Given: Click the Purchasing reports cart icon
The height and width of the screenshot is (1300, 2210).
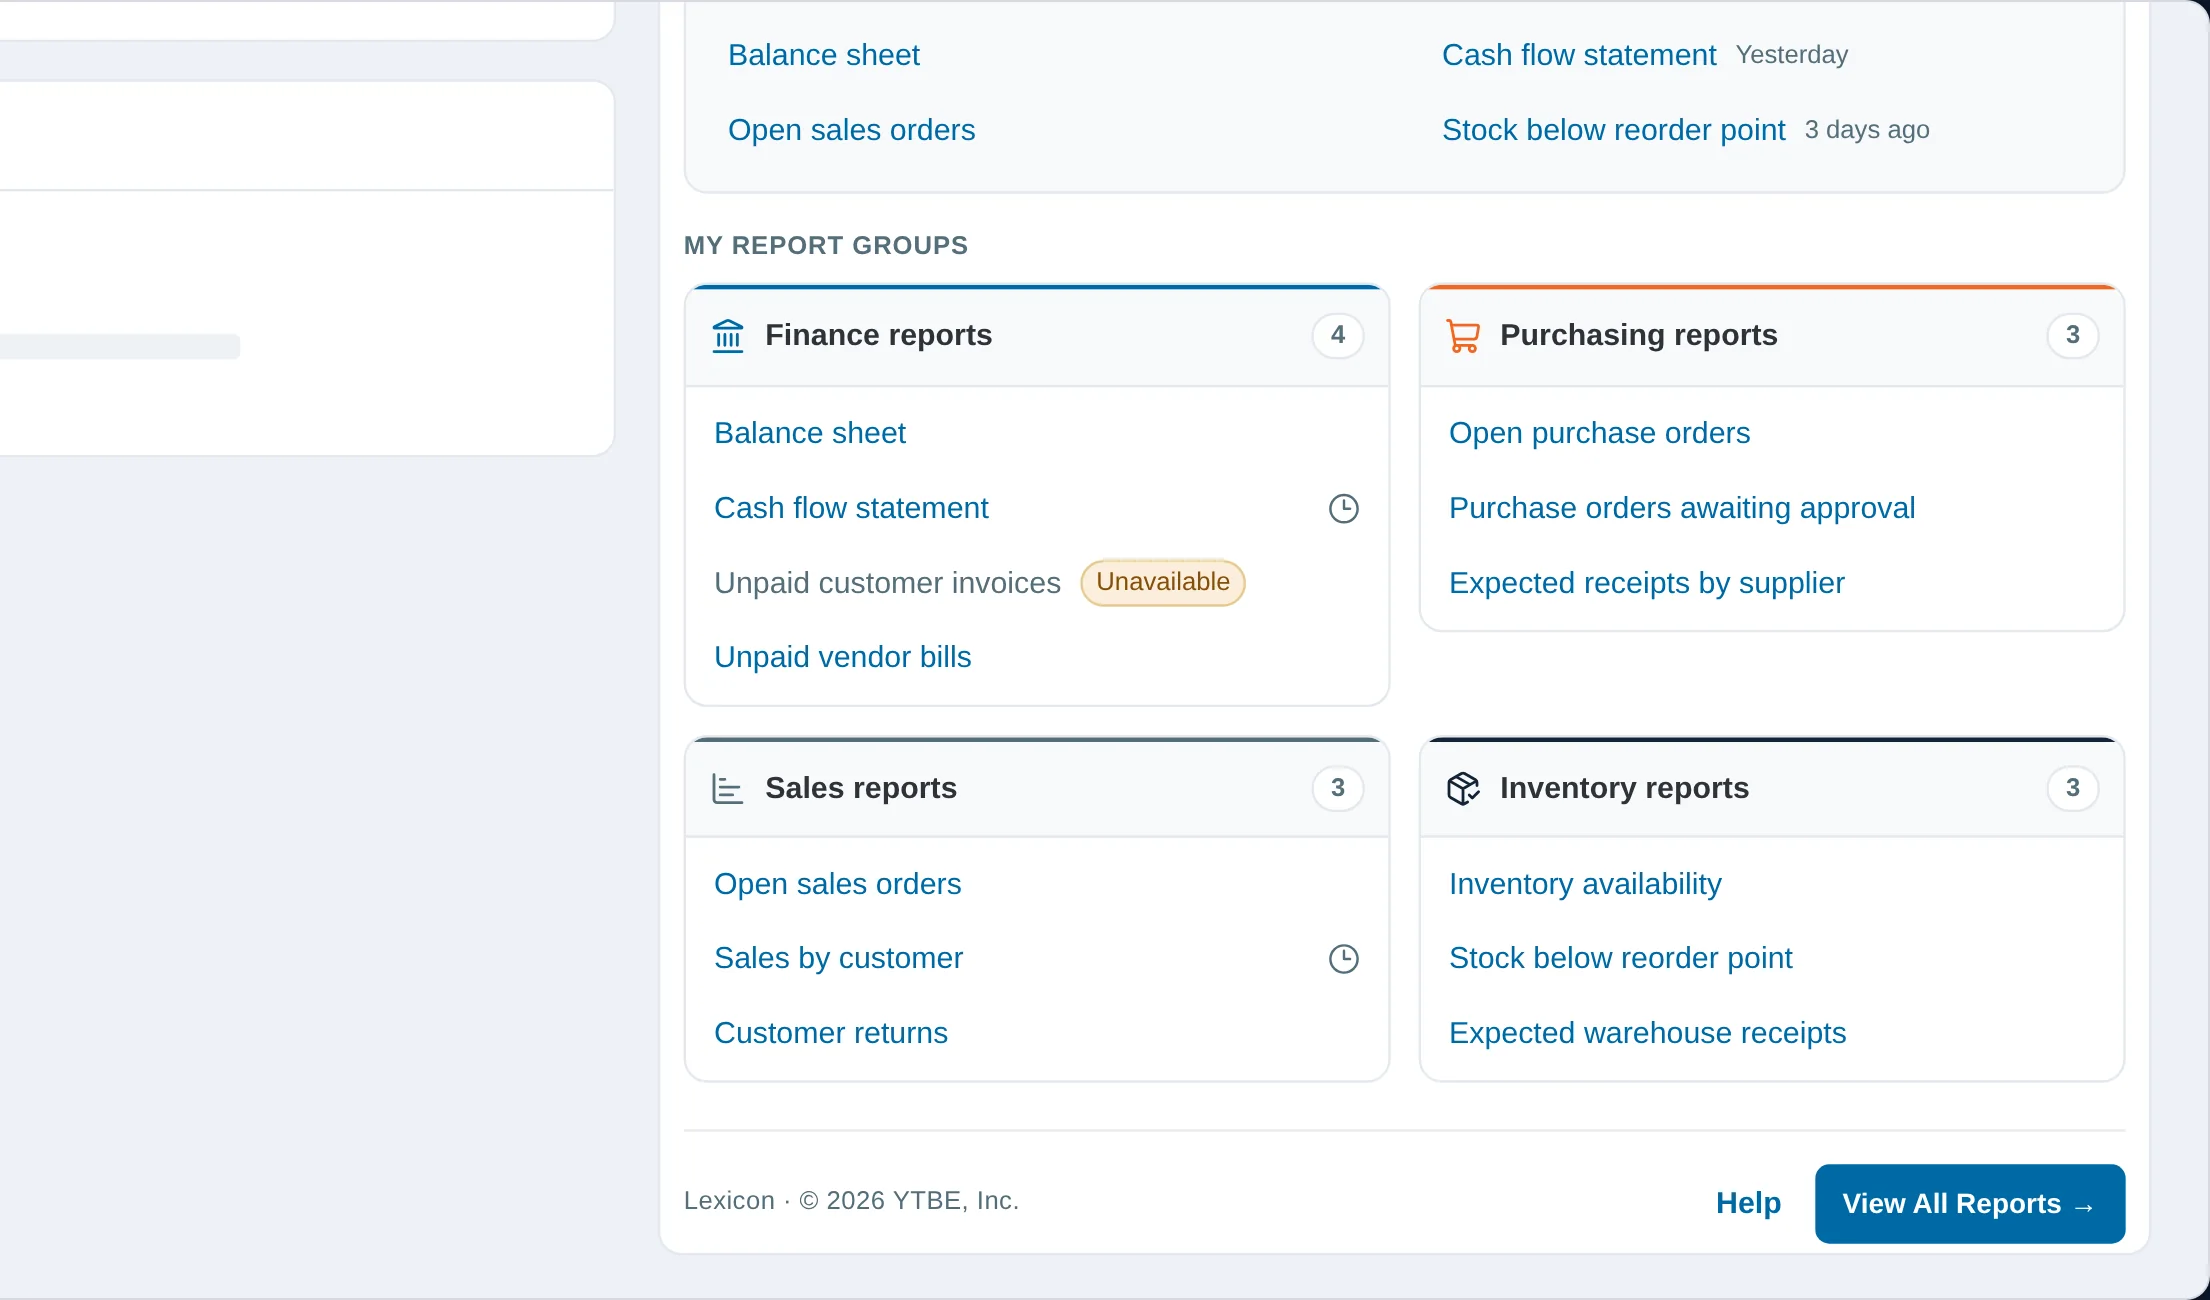Looking at the screenshot, I should (x=1463, y=336).
